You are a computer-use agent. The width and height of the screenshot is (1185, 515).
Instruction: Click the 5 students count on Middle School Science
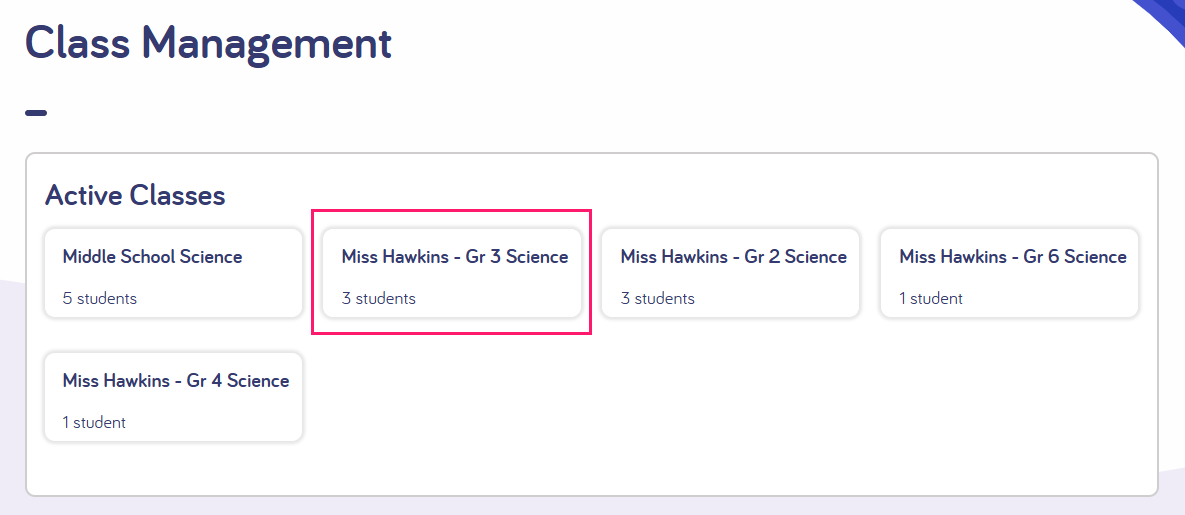click(x=100, y=299)
